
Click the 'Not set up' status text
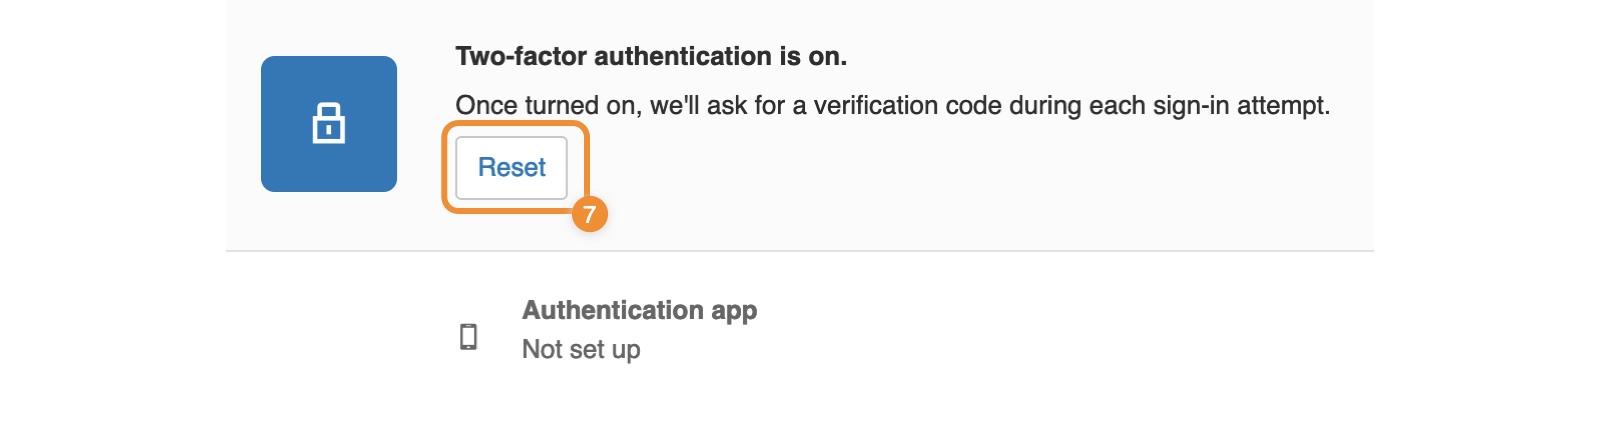pos(581,349)
